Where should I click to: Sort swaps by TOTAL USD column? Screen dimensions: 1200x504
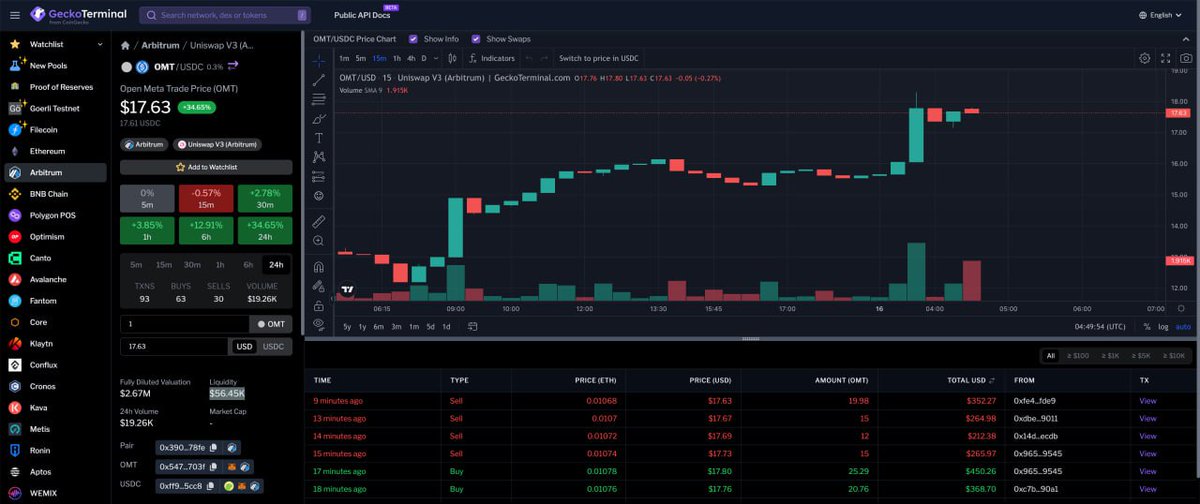(970, 380)
